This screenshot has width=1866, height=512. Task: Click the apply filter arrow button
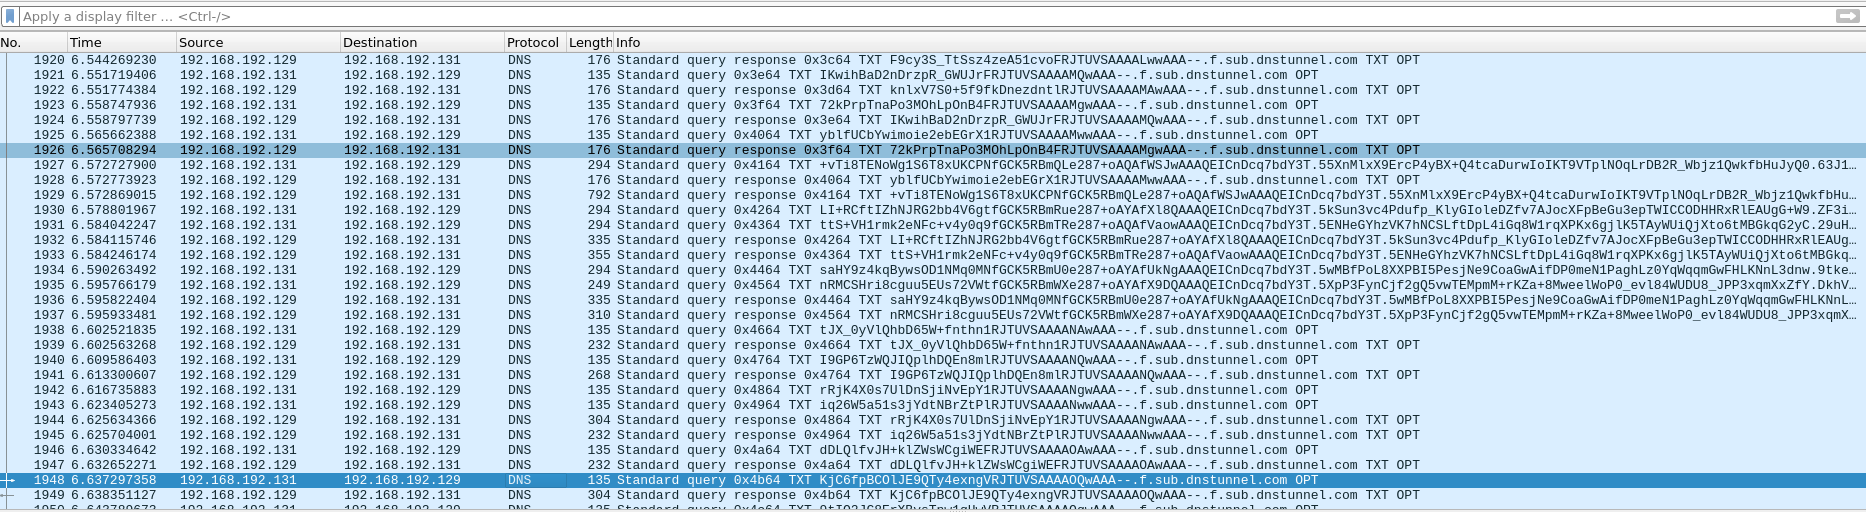1847,16
